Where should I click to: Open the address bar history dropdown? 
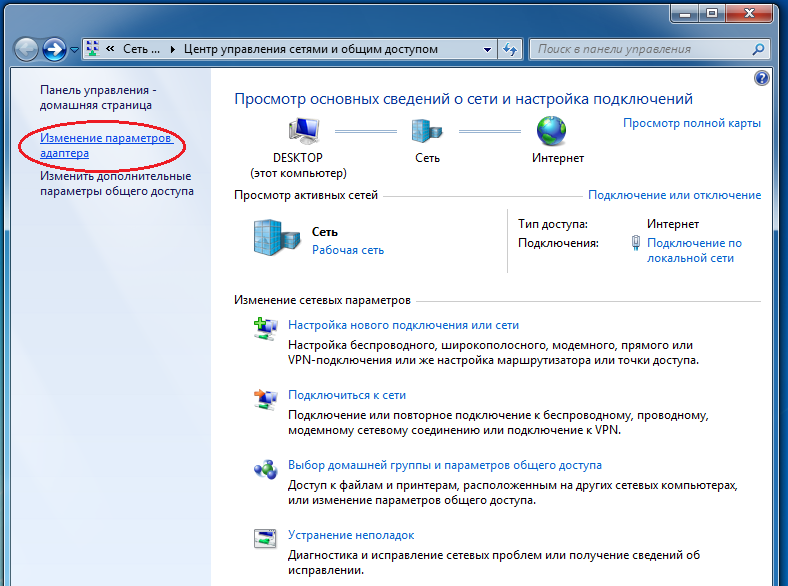tap(487, 49)
